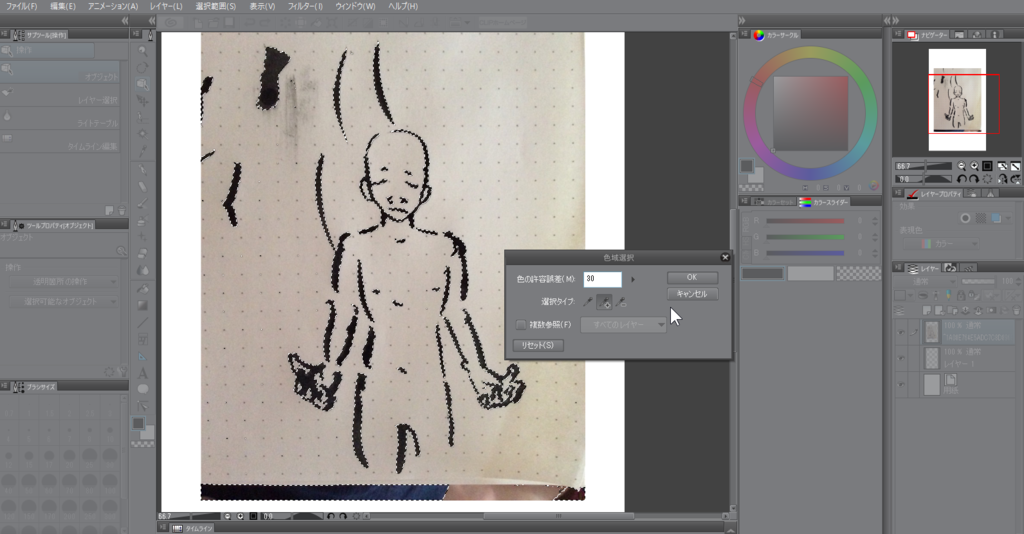Expand the tolerance slider arrow beside 30
Image resolution: width=1024 pixels, height=534 pixels.
632,279
